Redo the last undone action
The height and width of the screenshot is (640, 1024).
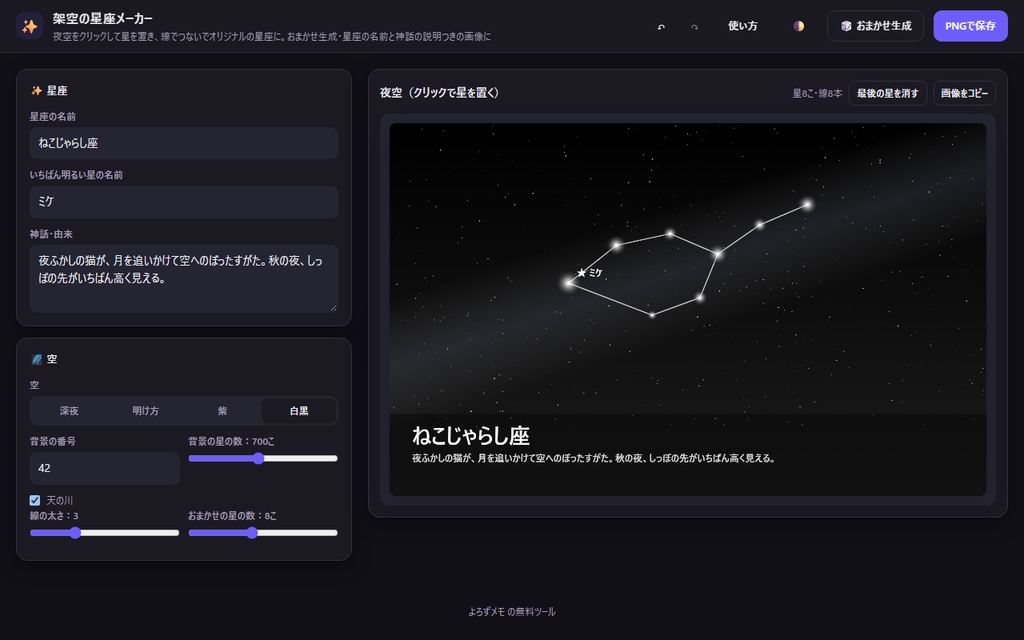(694, 27)
